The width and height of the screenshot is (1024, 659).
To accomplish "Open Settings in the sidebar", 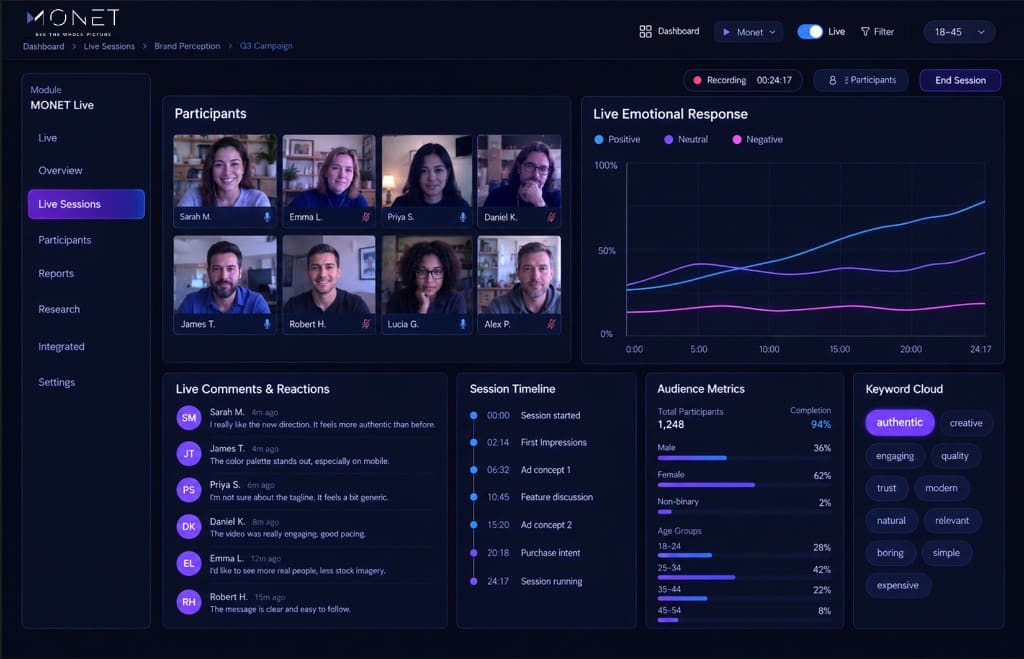I will (x=56, y=382).
